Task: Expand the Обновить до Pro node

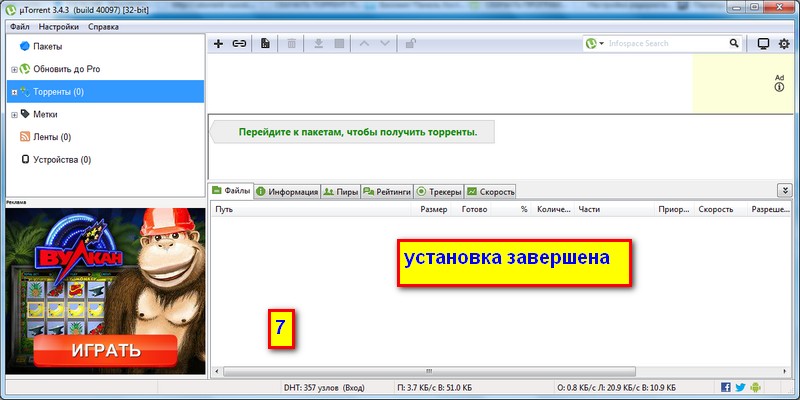Action: [14, 69]
